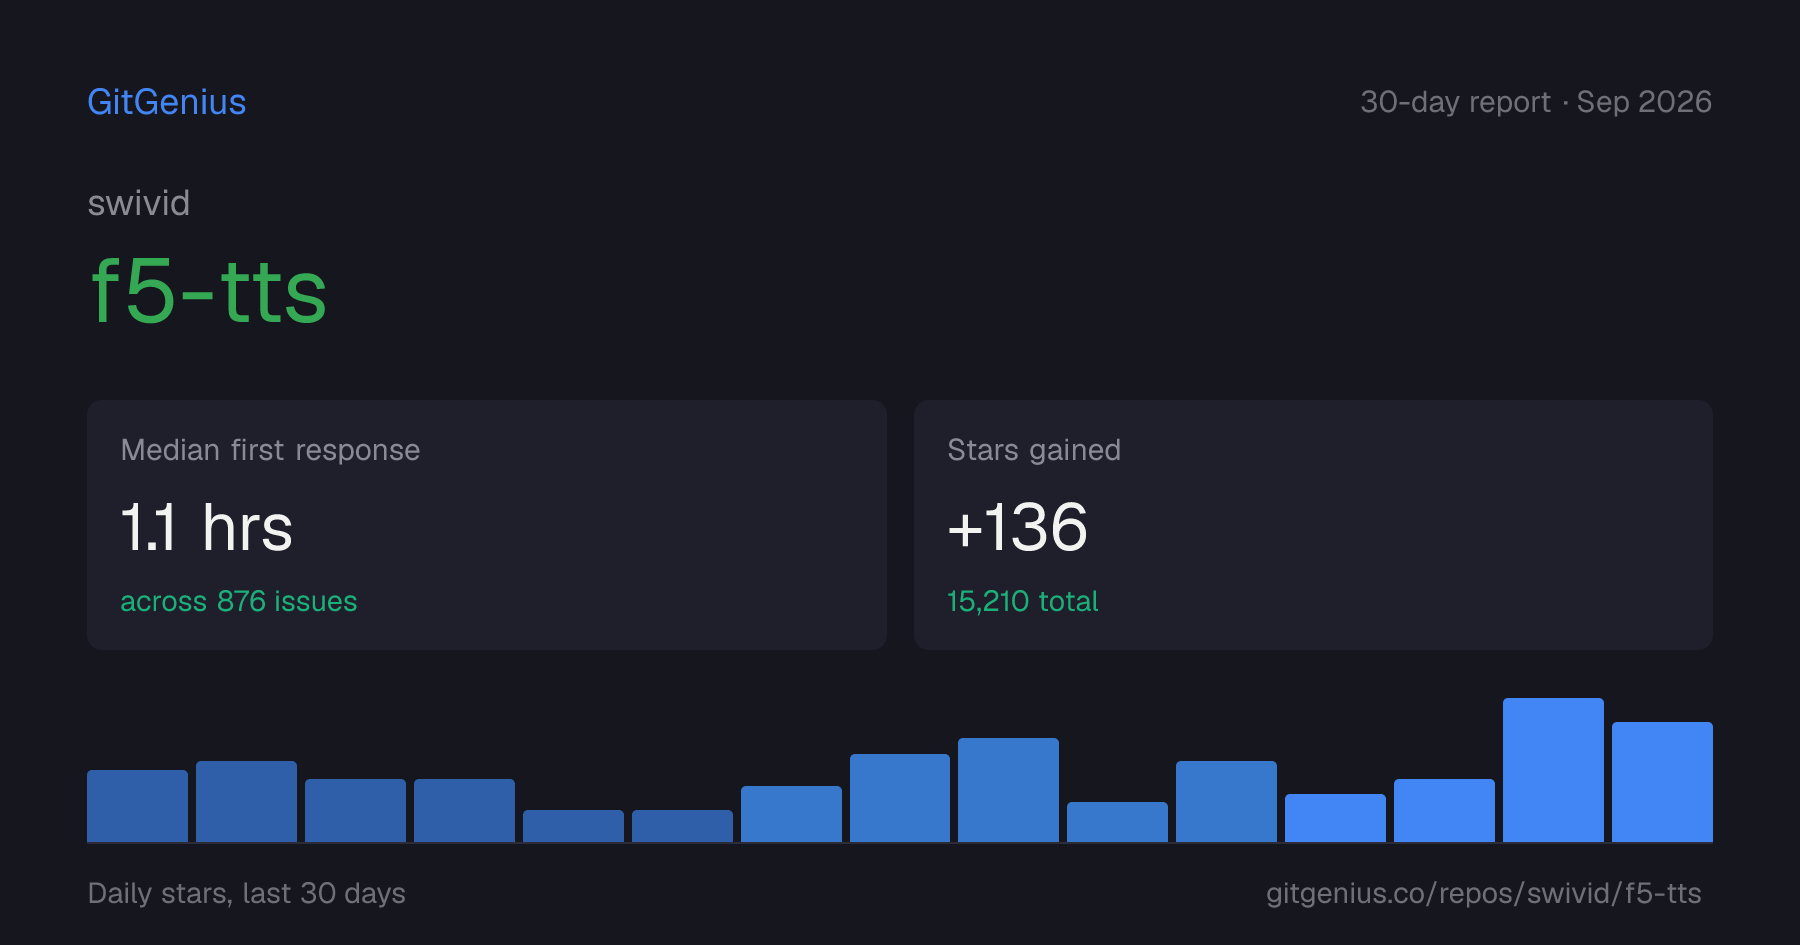Select the 30-day report Sep 2026 label
The height and width of the screenshot is (945, 1800).
pyautogui.click(x=1536, y=102)
